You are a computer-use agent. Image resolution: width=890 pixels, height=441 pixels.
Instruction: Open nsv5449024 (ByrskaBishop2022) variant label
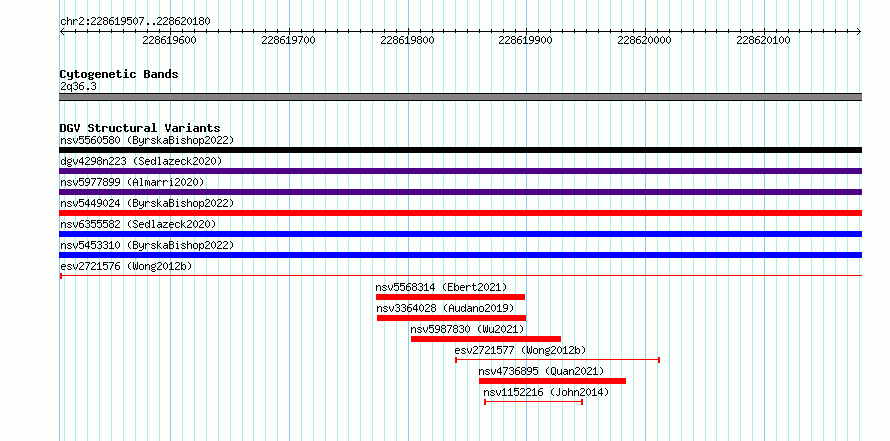point(147,203)
